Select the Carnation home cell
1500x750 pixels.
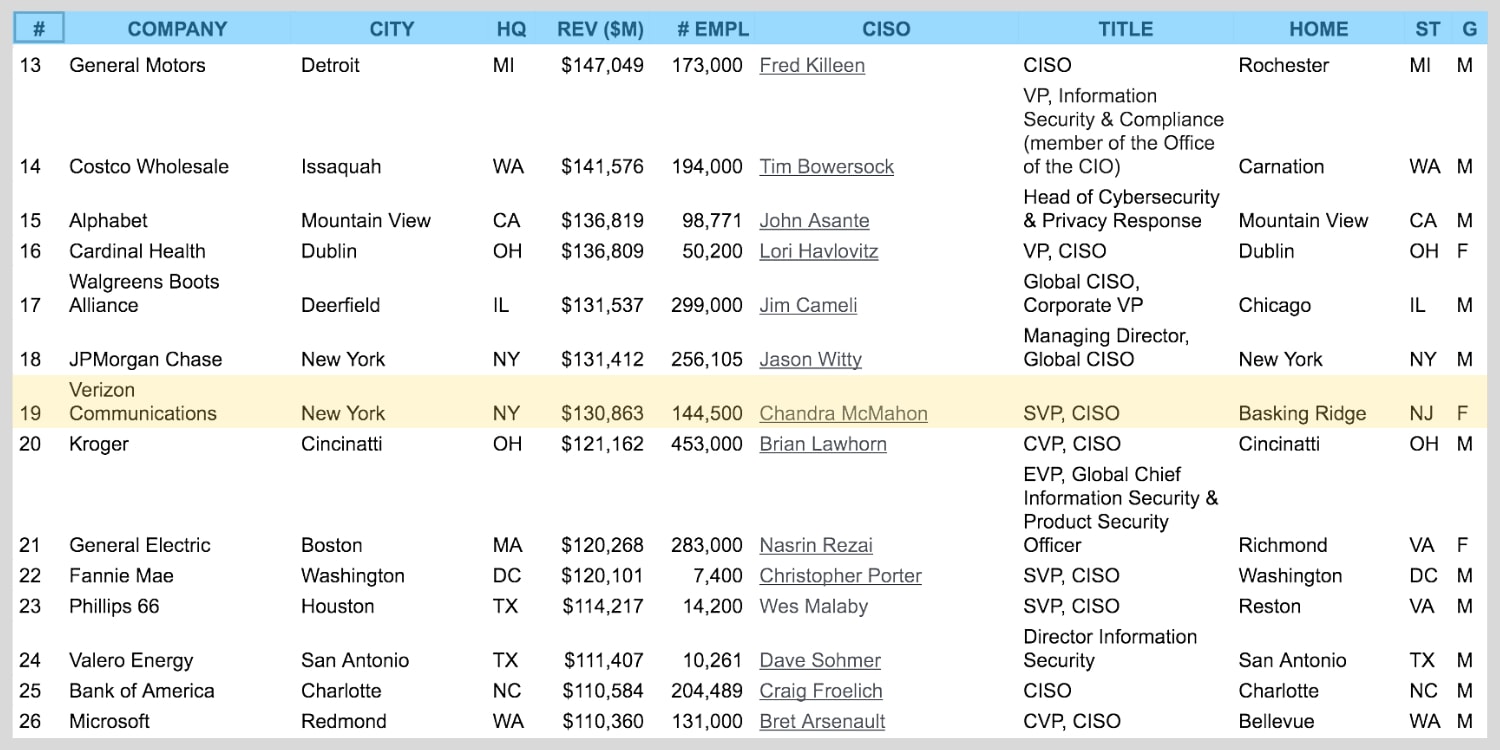coord(1281,167)
